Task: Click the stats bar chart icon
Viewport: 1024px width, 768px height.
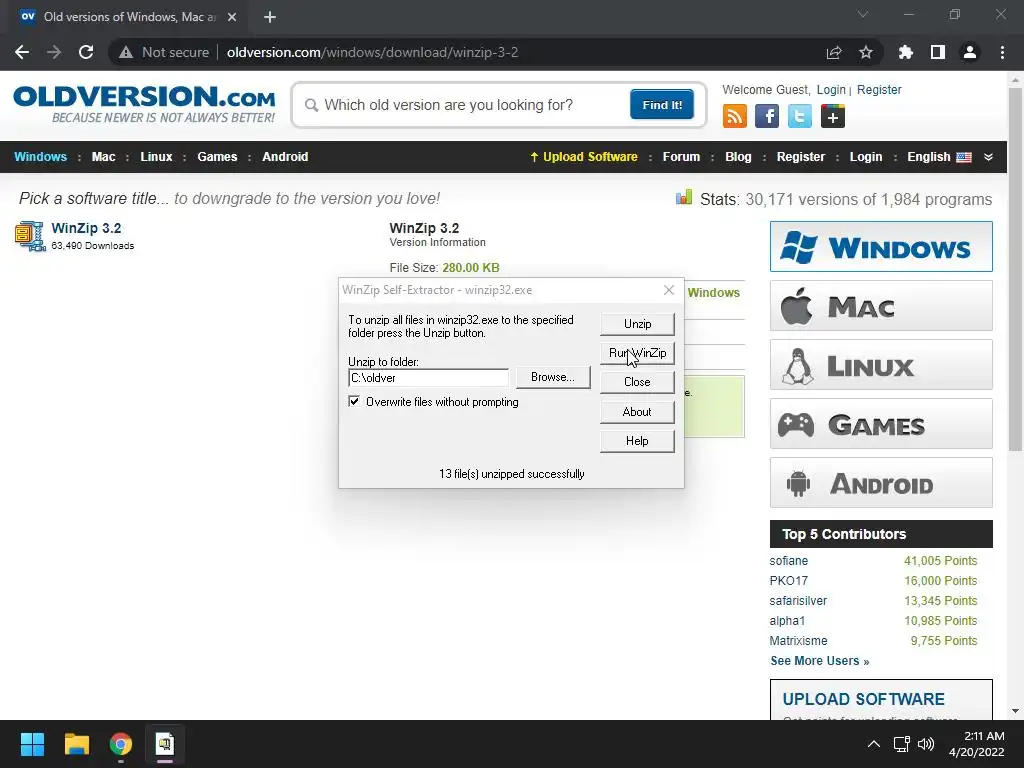Action: [x=684, y=198]
